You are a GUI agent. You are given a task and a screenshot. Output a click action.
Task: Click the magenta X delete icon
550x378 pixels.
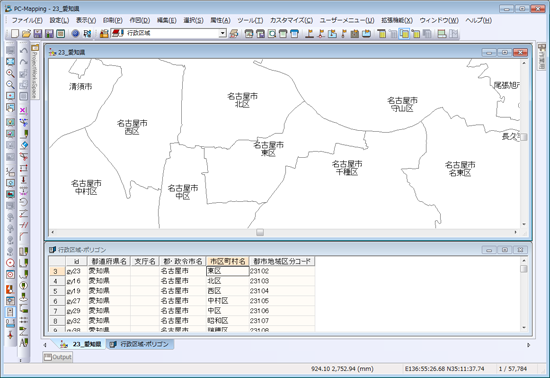point(24,111)
